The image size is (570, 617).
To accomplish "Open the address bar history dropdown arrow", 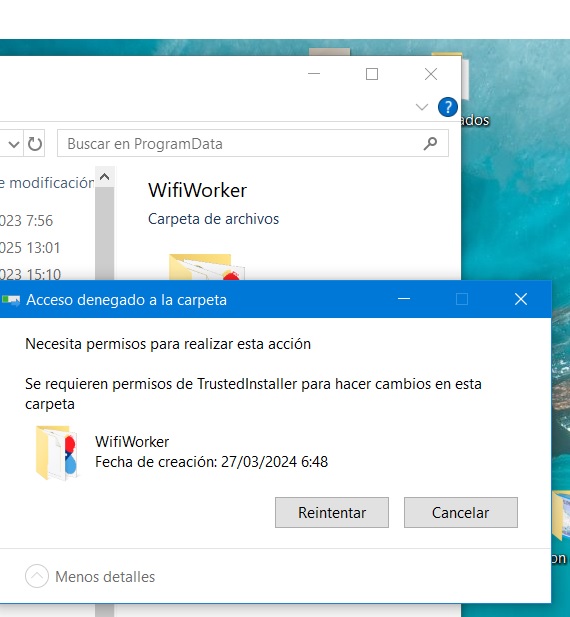I will tap(14, 144).
